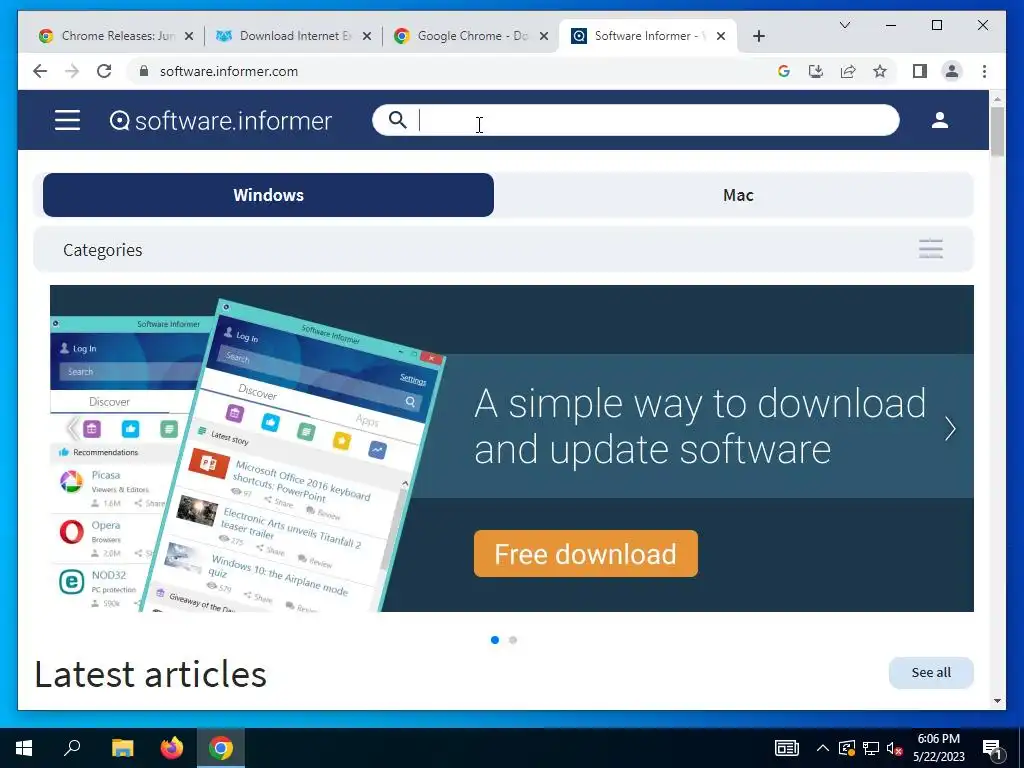
Task: Select the Windows platform tab
Action: [x=268, y=195]
